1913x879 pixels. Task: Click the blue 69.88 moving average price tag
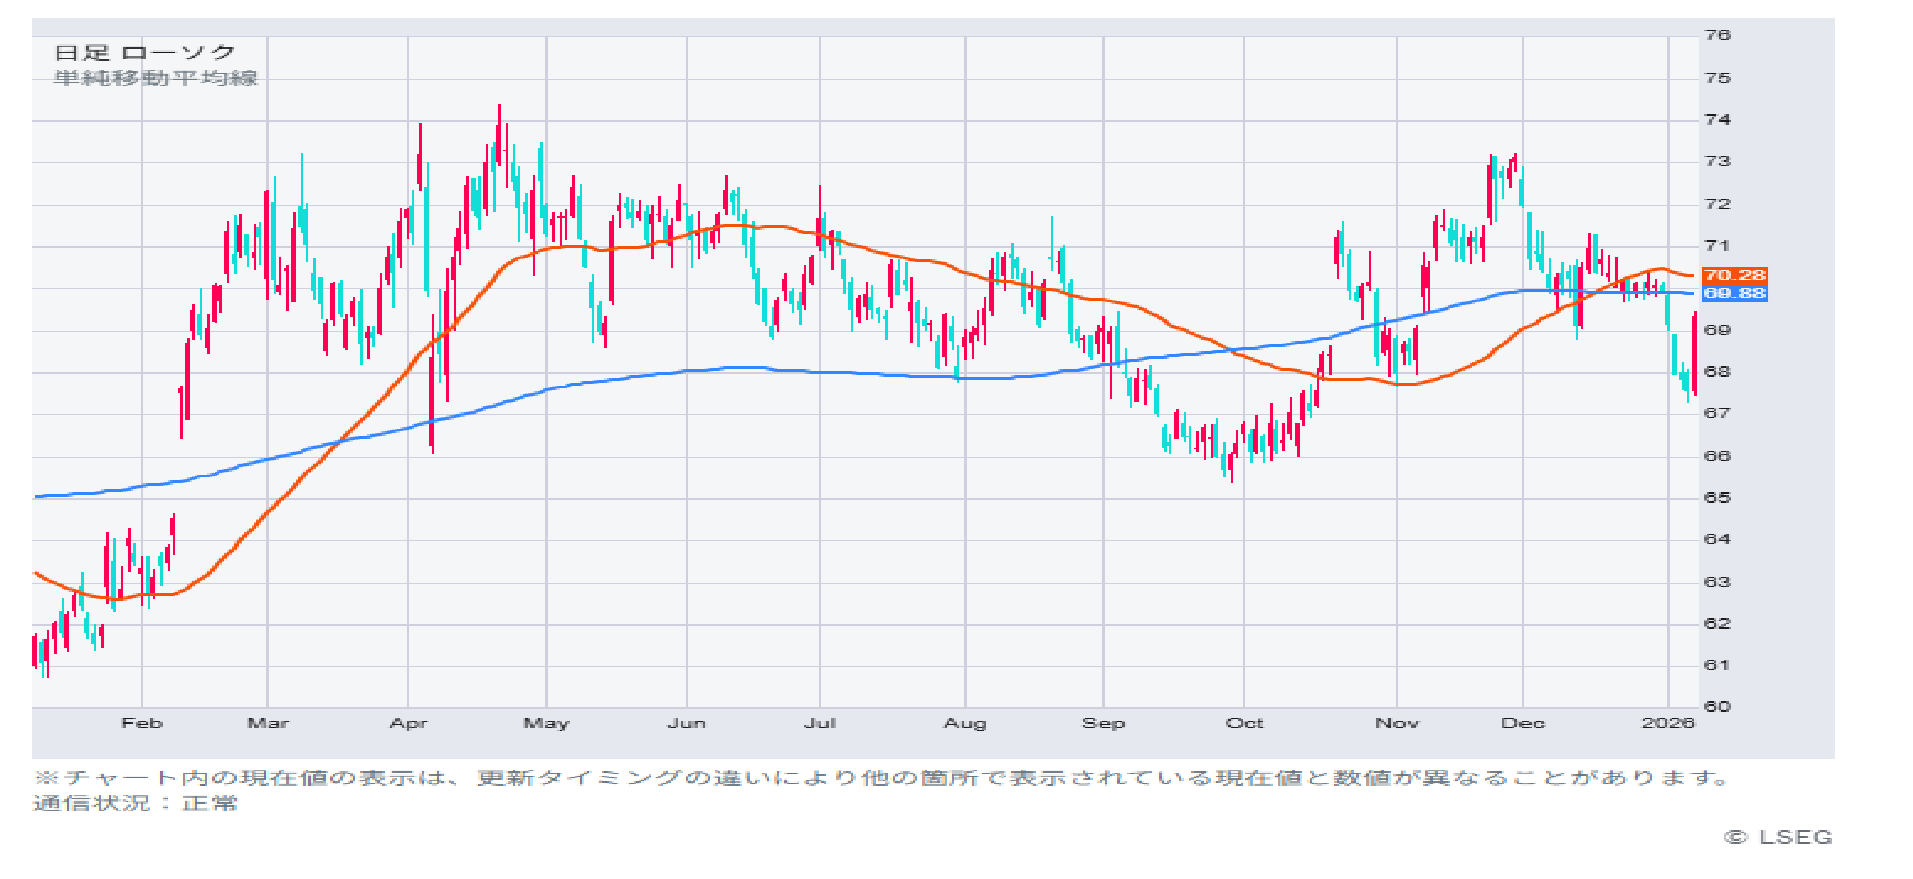(1734, 293)
